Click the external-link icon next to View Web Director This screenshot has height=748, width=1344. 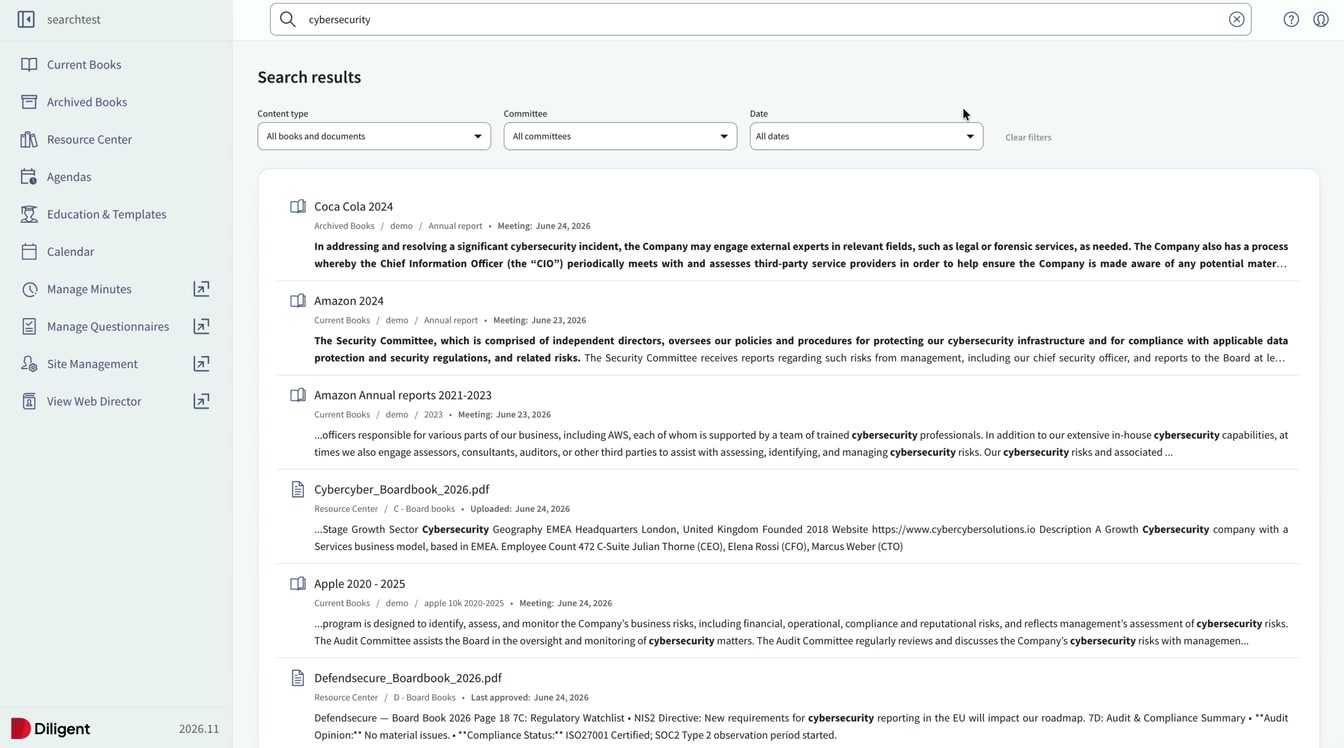click(201, 401)
